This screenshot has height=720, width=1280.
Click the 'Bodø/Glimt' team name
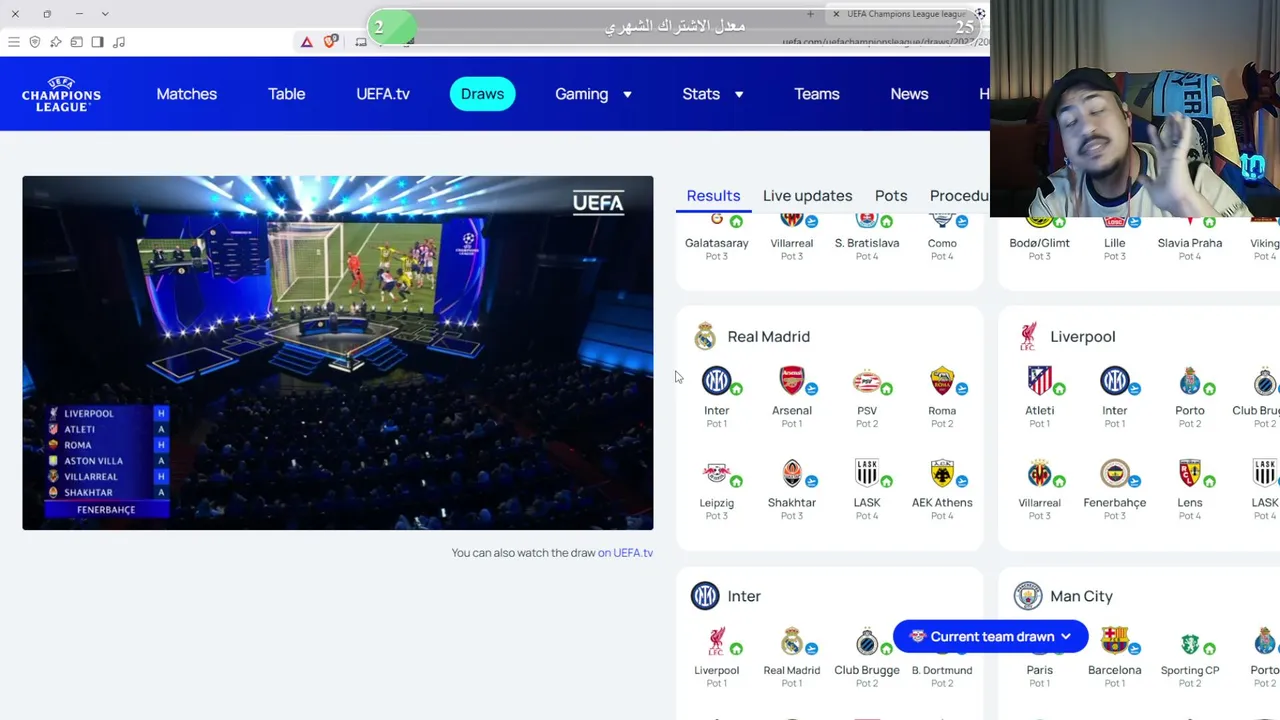pos(1040,243)
